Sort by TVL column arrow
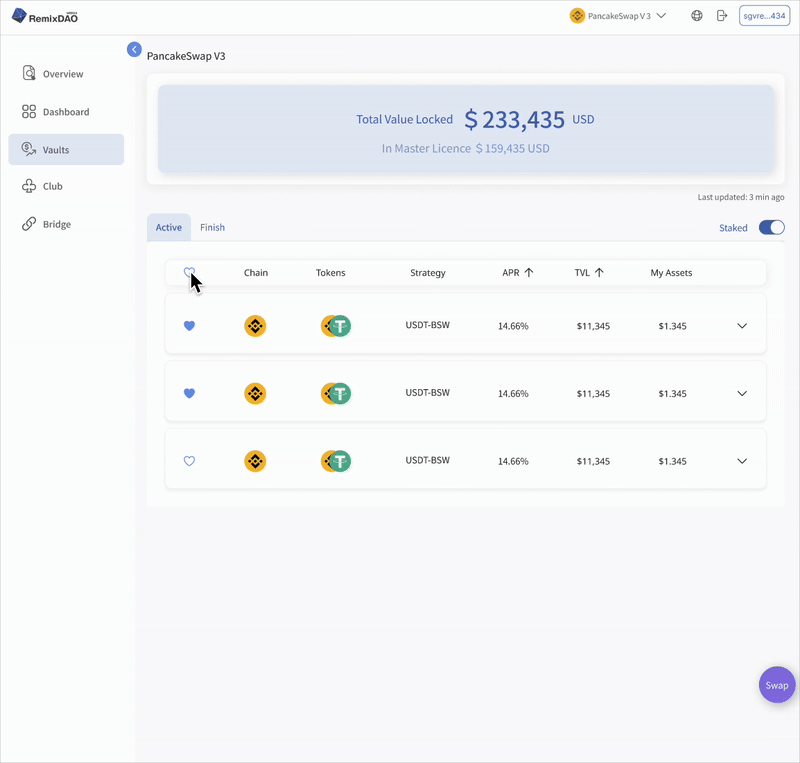 599,273
